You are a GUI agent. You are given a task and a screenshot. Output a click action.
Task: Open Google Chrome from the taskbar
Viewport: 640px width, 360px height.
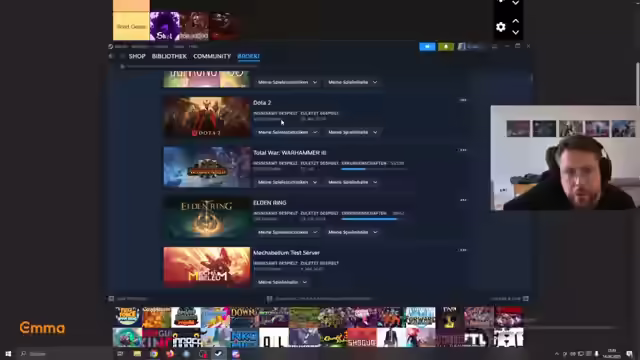[x=153, y=354]
